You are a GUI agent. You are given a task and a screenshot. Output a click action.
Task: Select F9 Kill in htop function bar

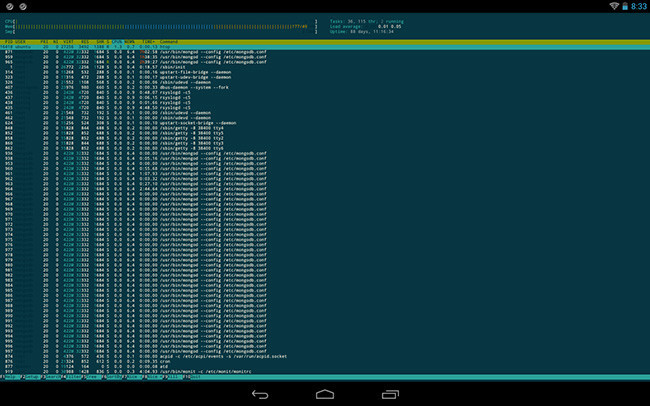point(174,377)
